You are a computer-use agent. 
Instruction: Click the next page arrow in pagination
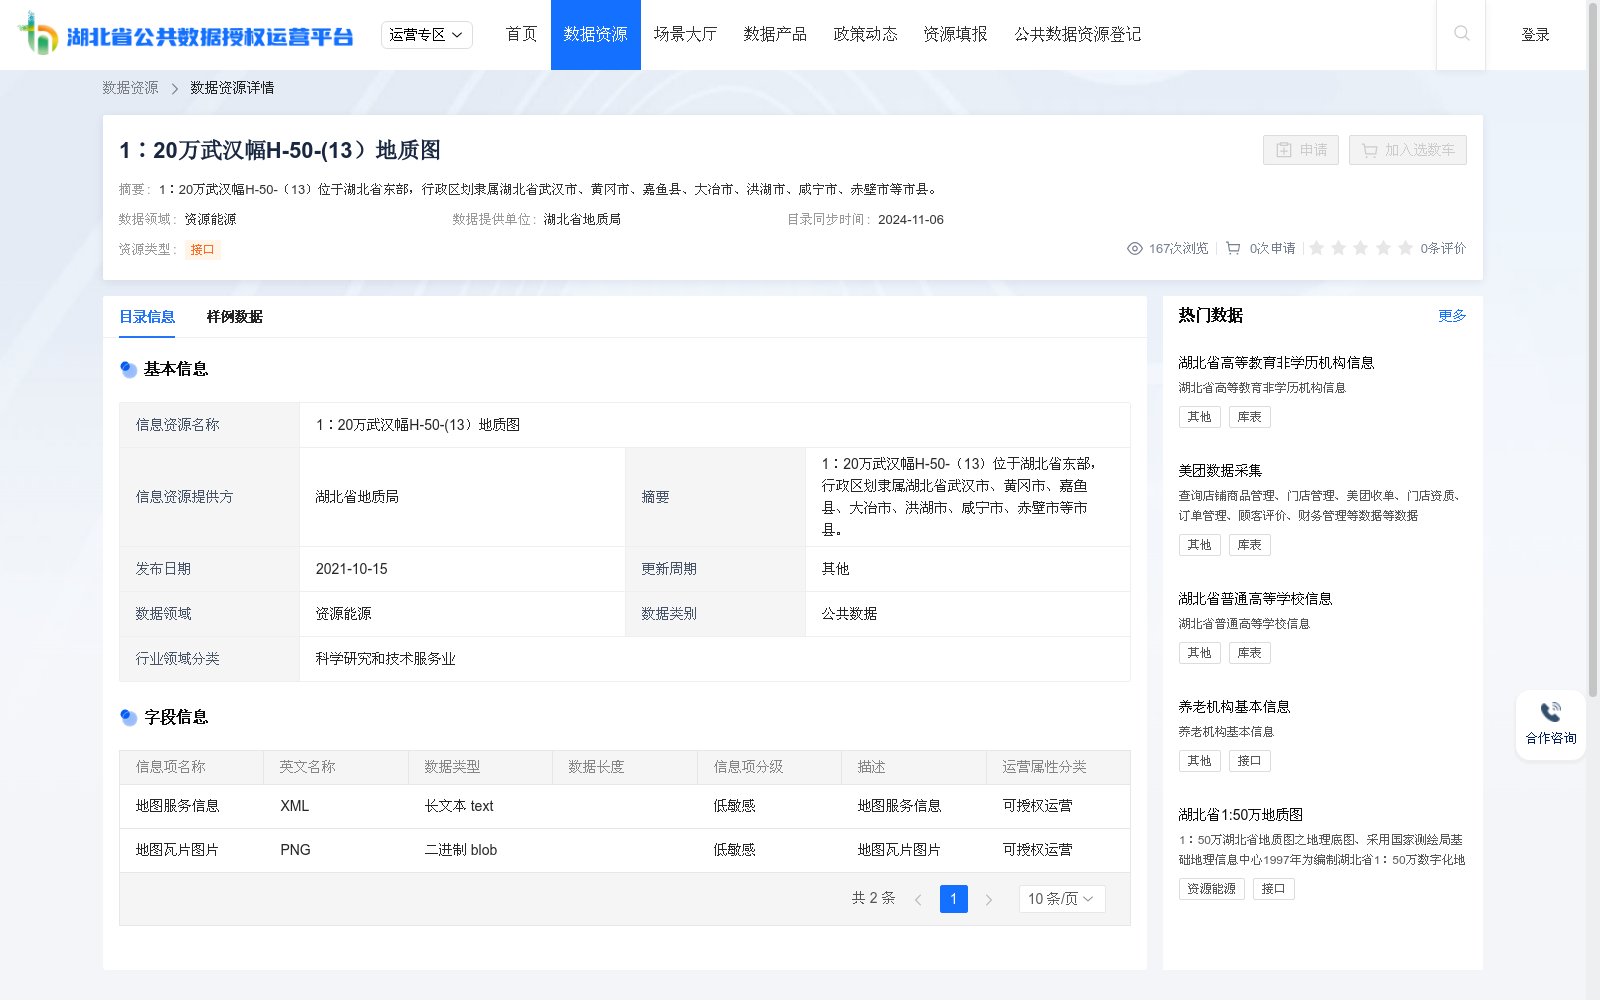pos(989,899)
